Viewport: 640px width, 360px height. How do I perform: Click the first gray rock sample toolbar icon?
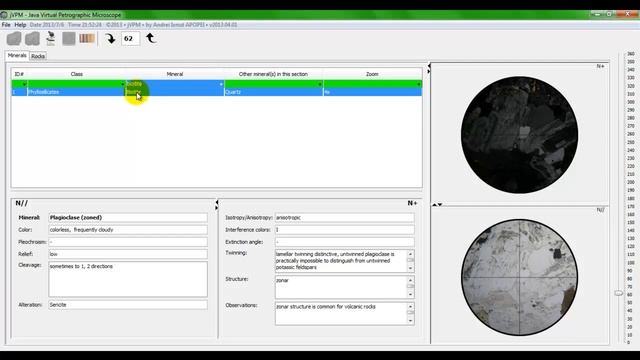click(14, 39)
